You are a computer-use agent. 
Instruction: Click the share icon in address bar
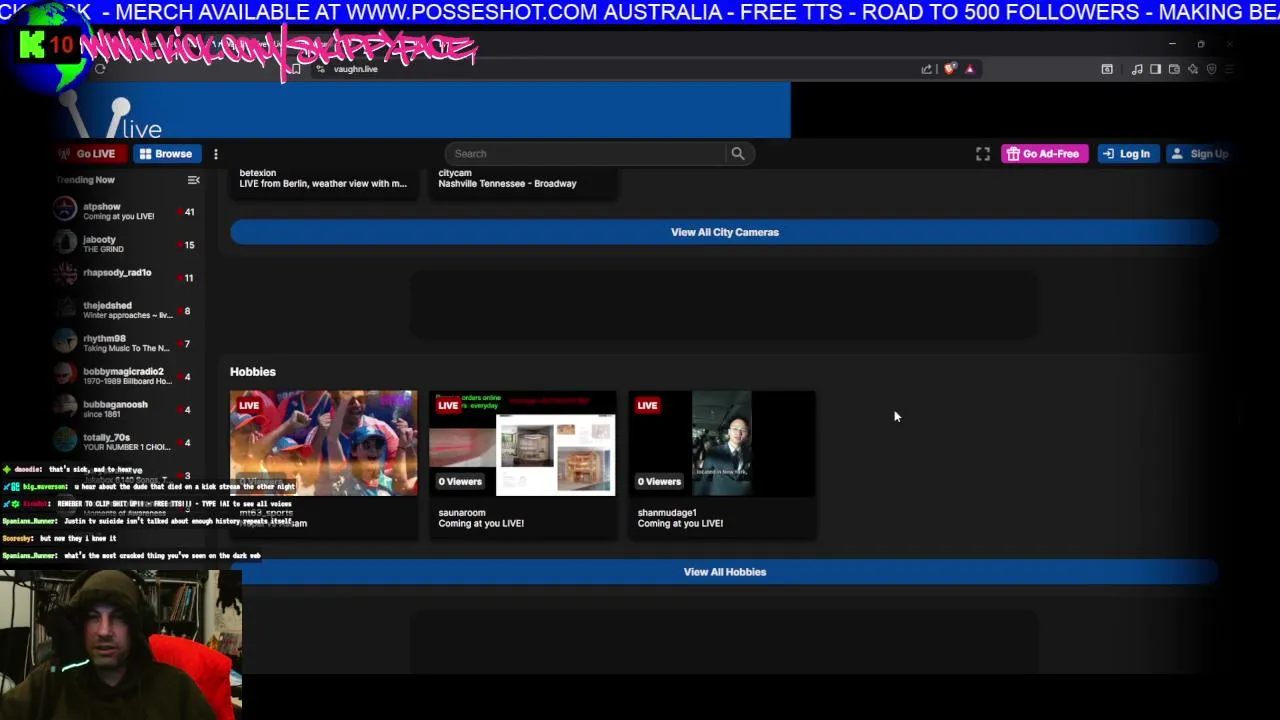[927, 69]
